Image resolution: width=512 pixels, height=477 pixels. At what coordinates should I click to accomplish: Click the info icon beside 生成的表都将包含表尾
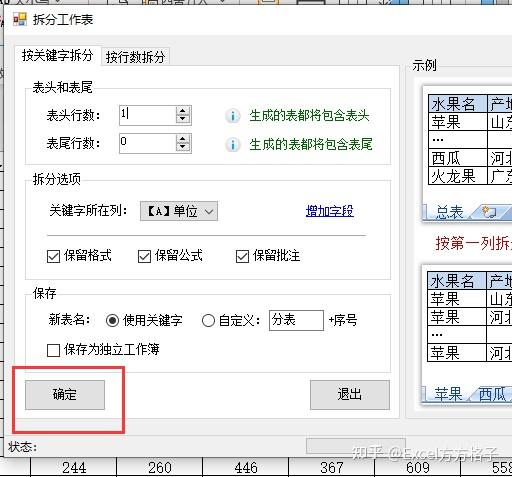coord(233,145)
